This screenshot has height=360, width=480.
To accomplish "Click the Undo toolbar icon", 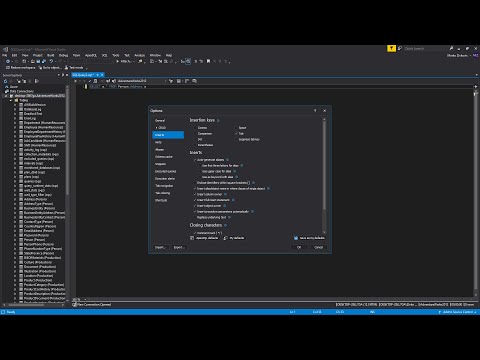I will pos(51,61).
